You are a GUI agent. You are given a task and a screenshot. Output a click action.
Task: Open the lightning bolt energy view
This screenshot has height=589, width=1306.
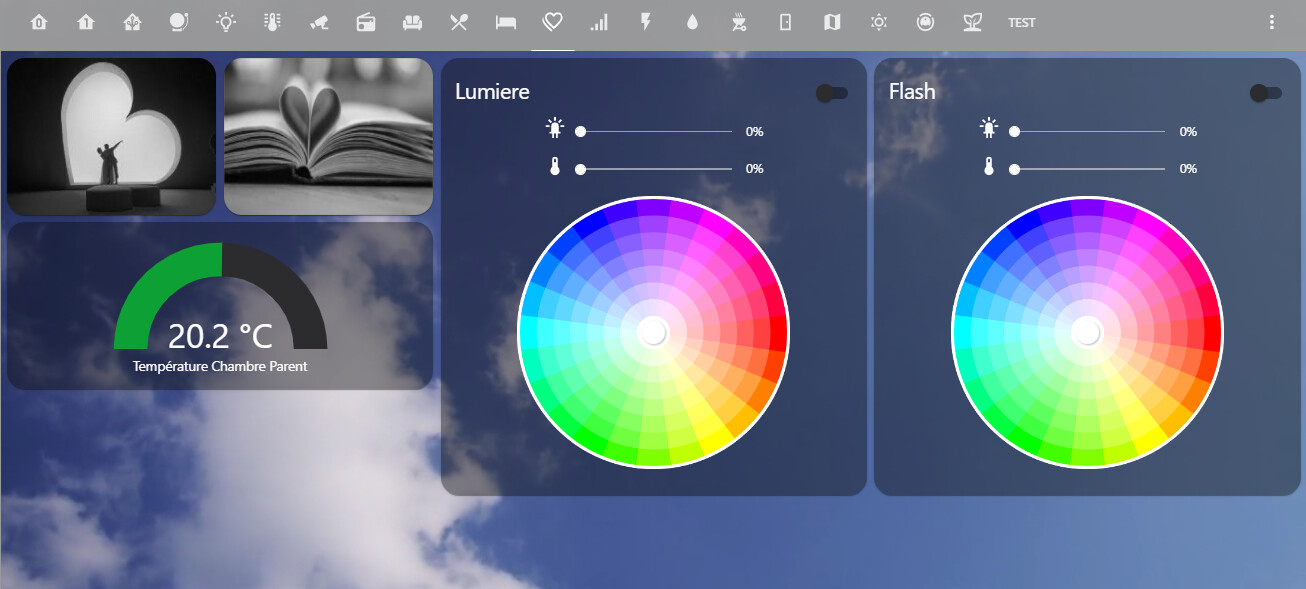pyautogui.click(x=646, y=22)
